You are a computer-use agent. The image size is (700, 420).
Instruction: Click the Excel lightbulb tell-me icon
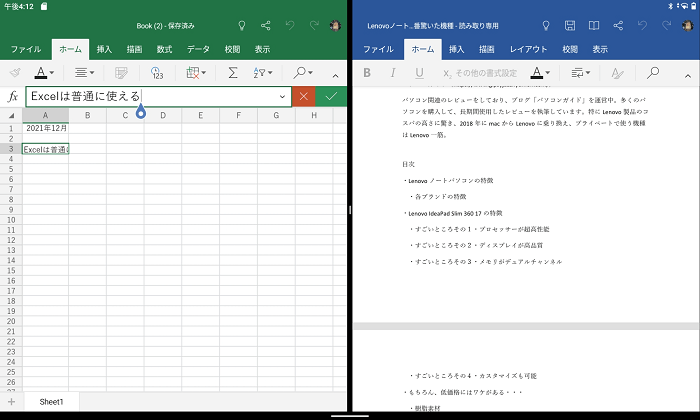[x=242, y=25]
